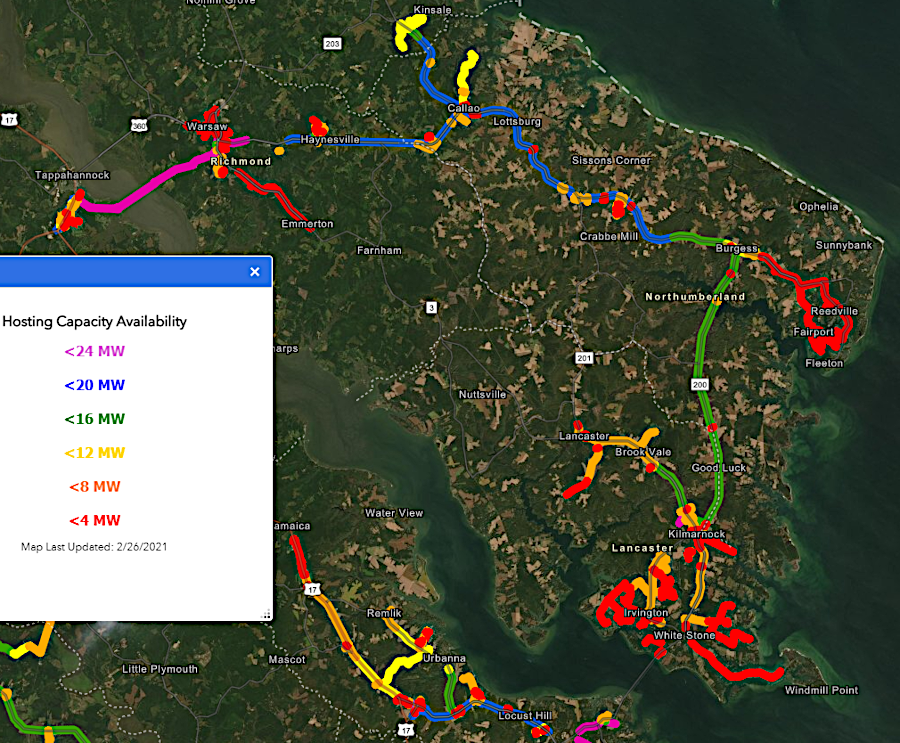
Task: Click the legend panel resize handle
Action: 267,615
